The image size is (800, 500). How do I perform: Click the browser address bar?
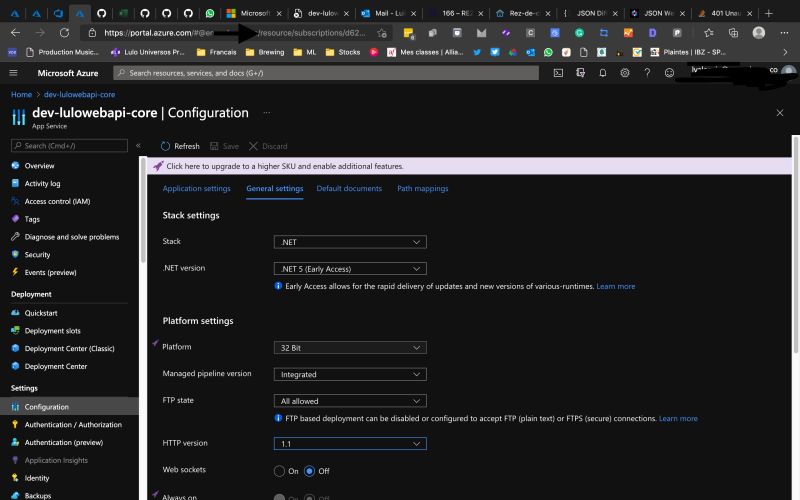(235, 33)
